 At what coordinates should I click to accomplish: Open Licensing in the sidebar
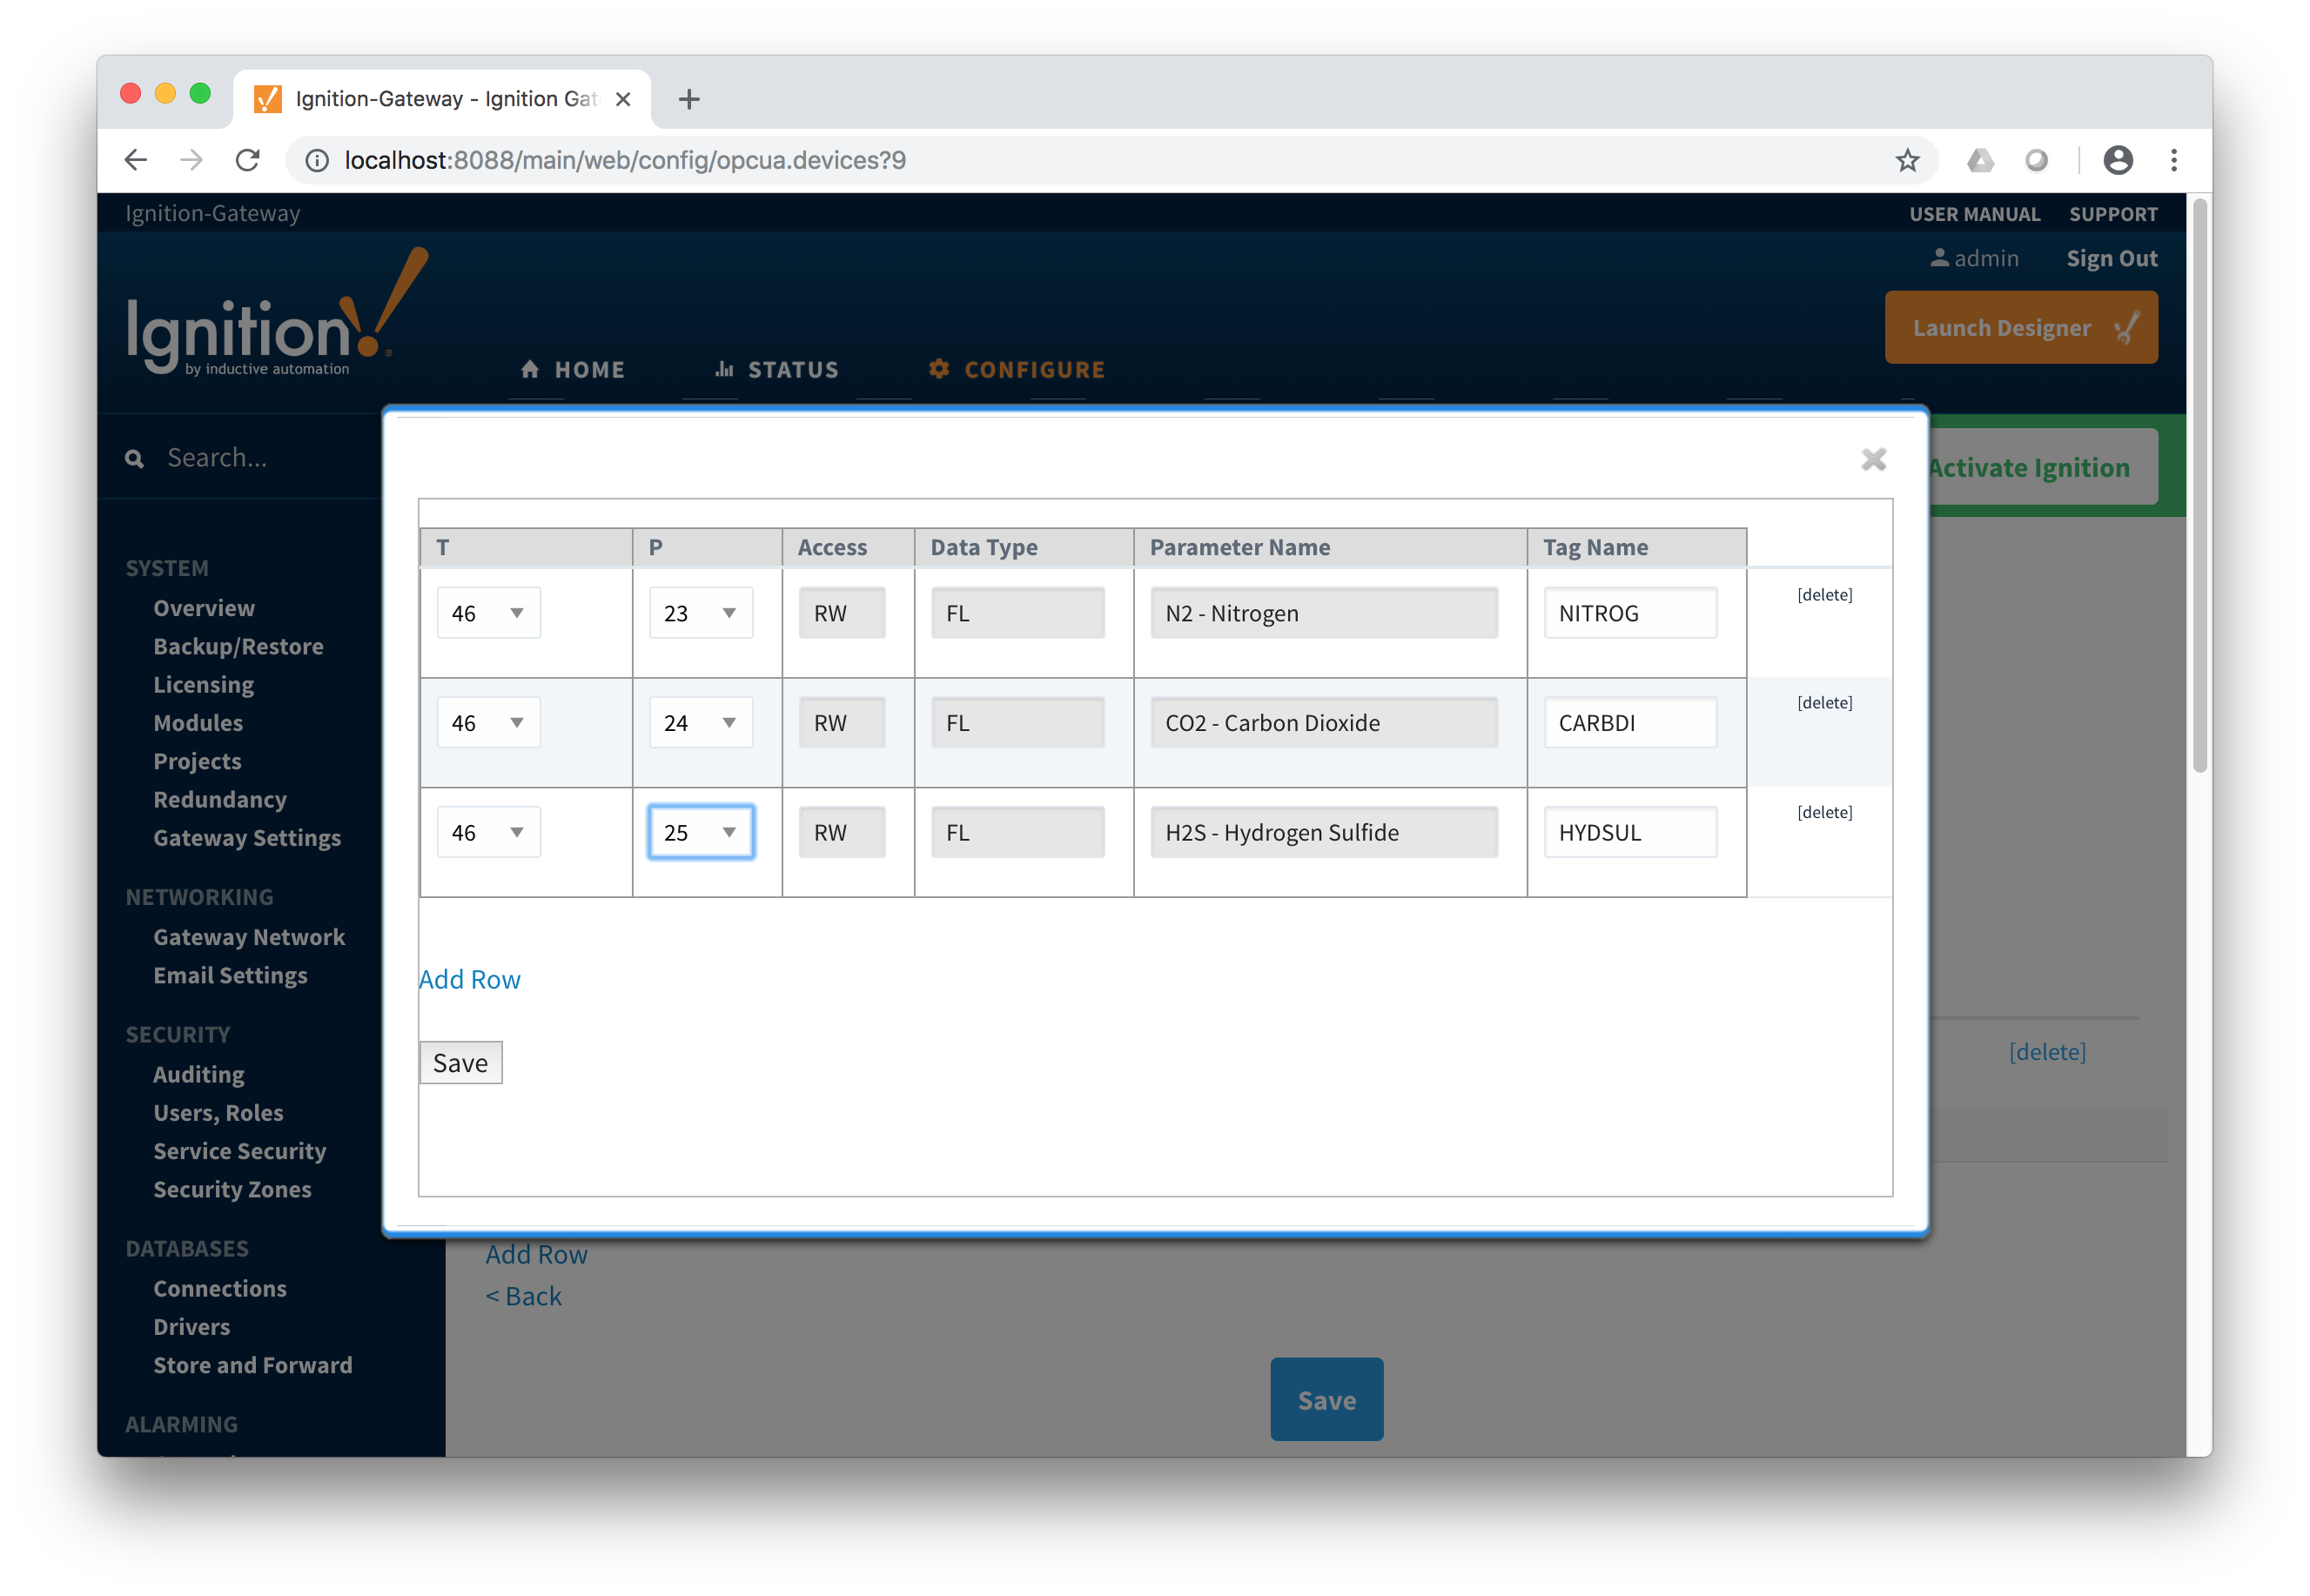[203, 685]
